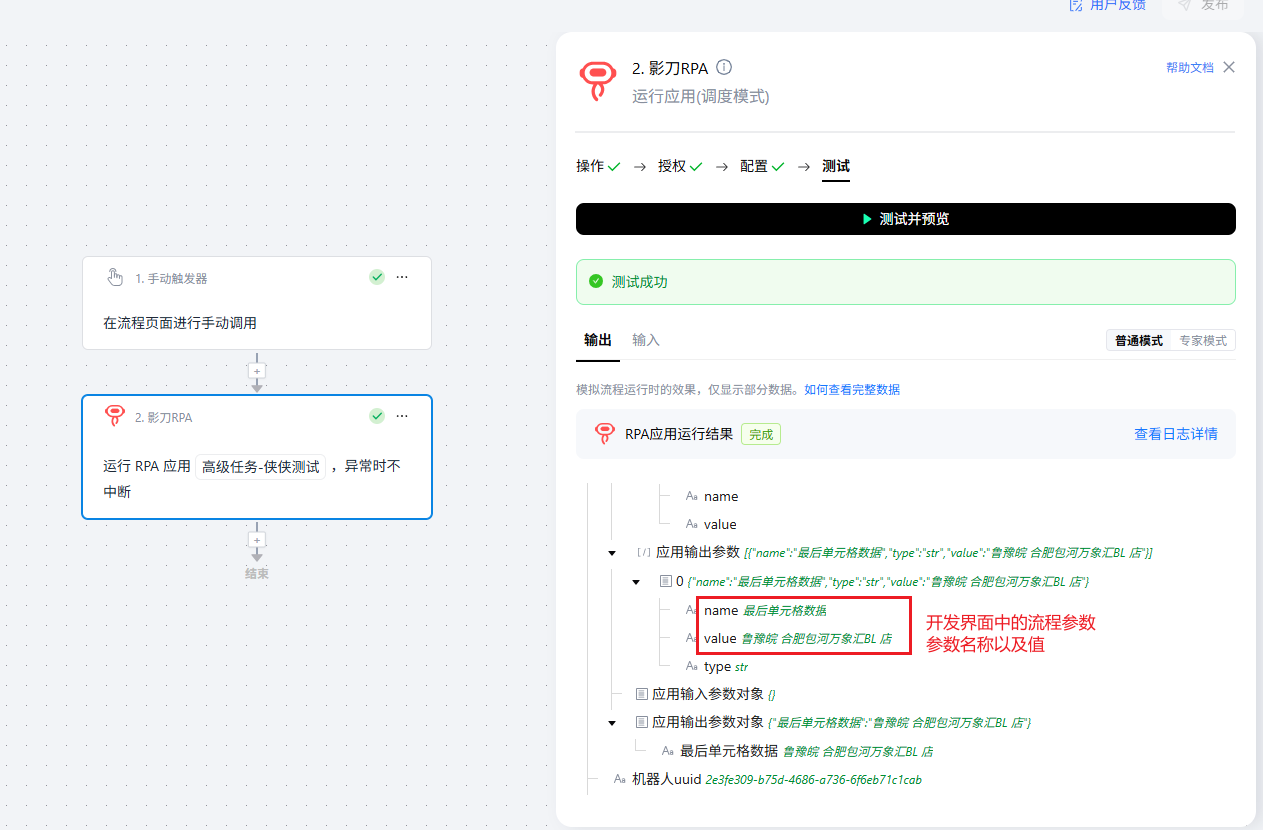Click the upper value tree row without value

click(711, 525)
